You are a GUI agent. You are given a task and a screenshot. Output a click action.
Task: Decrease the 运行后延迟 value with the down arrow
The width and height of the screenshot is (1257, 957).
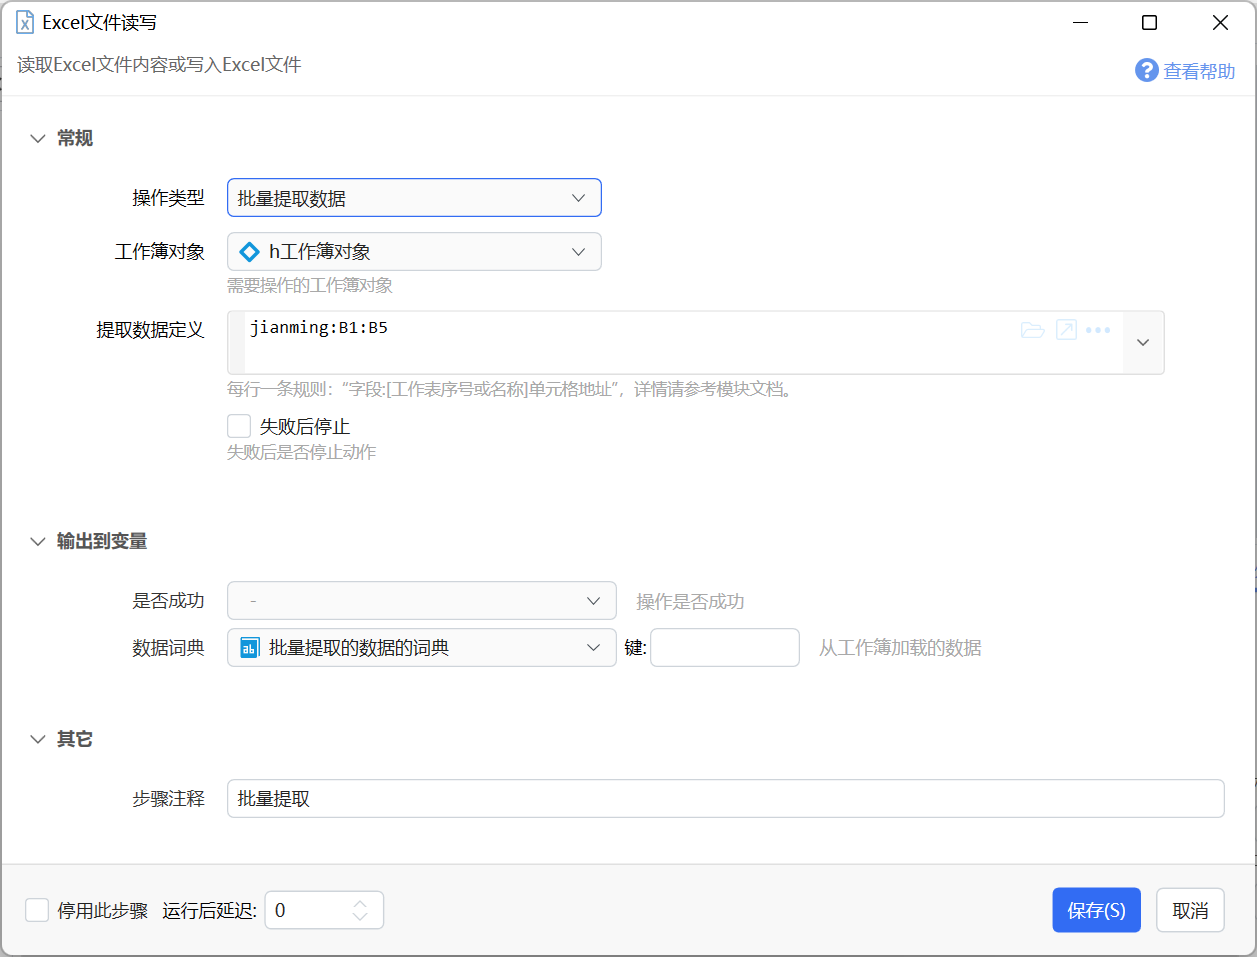[360, 917]
